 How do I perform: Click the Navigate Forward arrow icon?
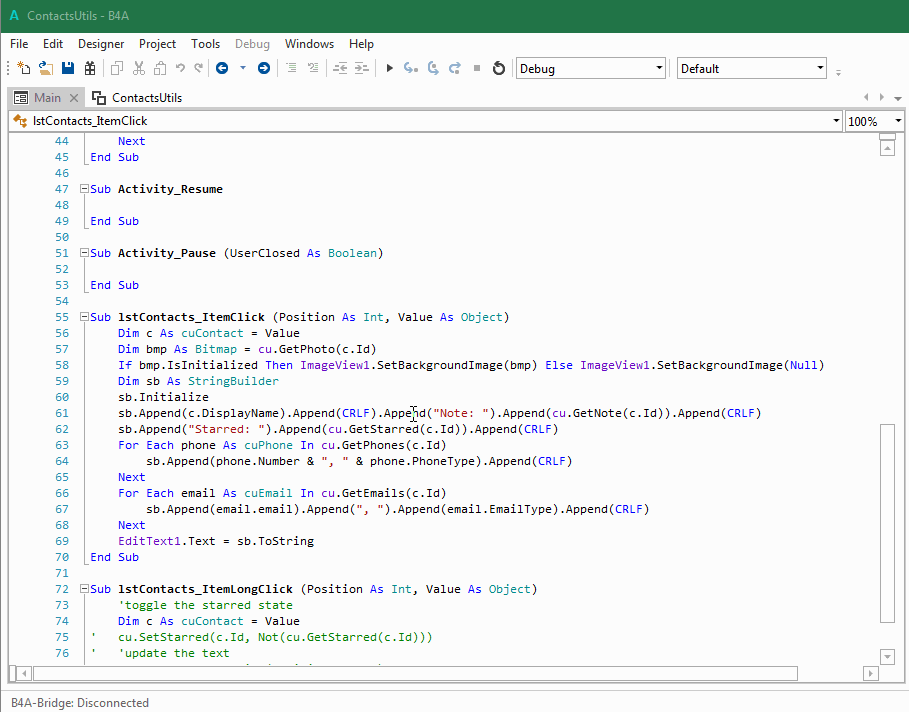pos(263,69)
